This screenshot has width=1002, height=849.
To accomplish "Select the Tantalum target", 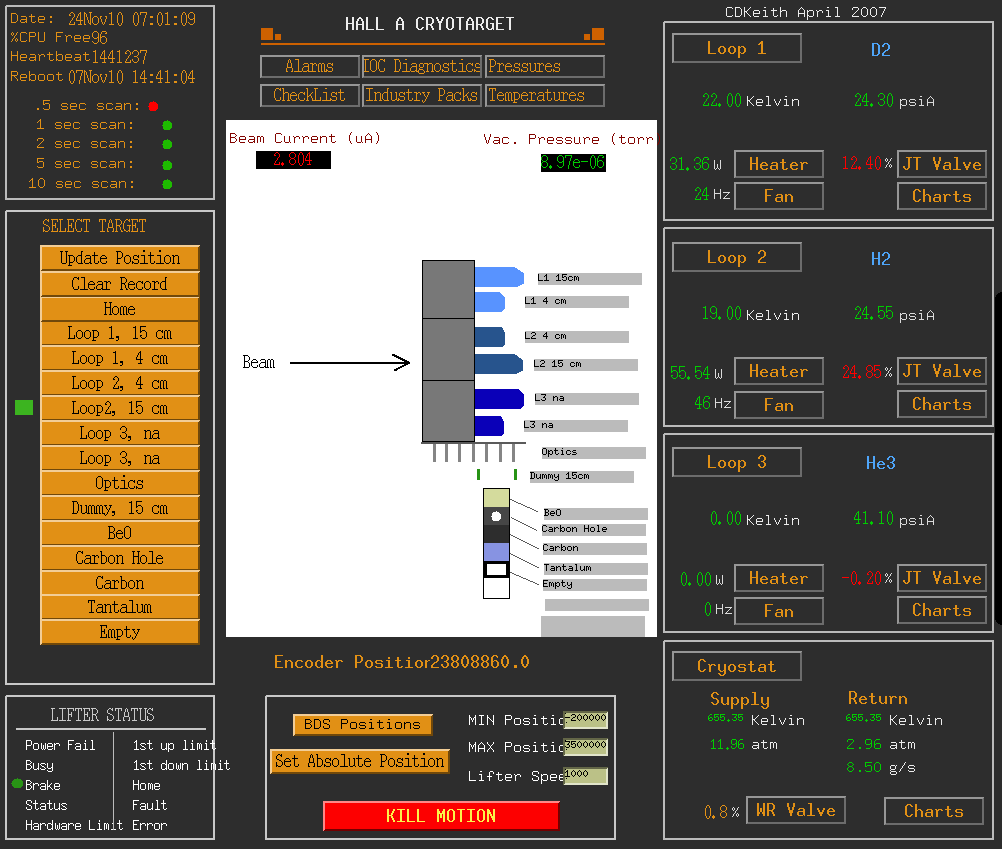I will pos(119,607).
